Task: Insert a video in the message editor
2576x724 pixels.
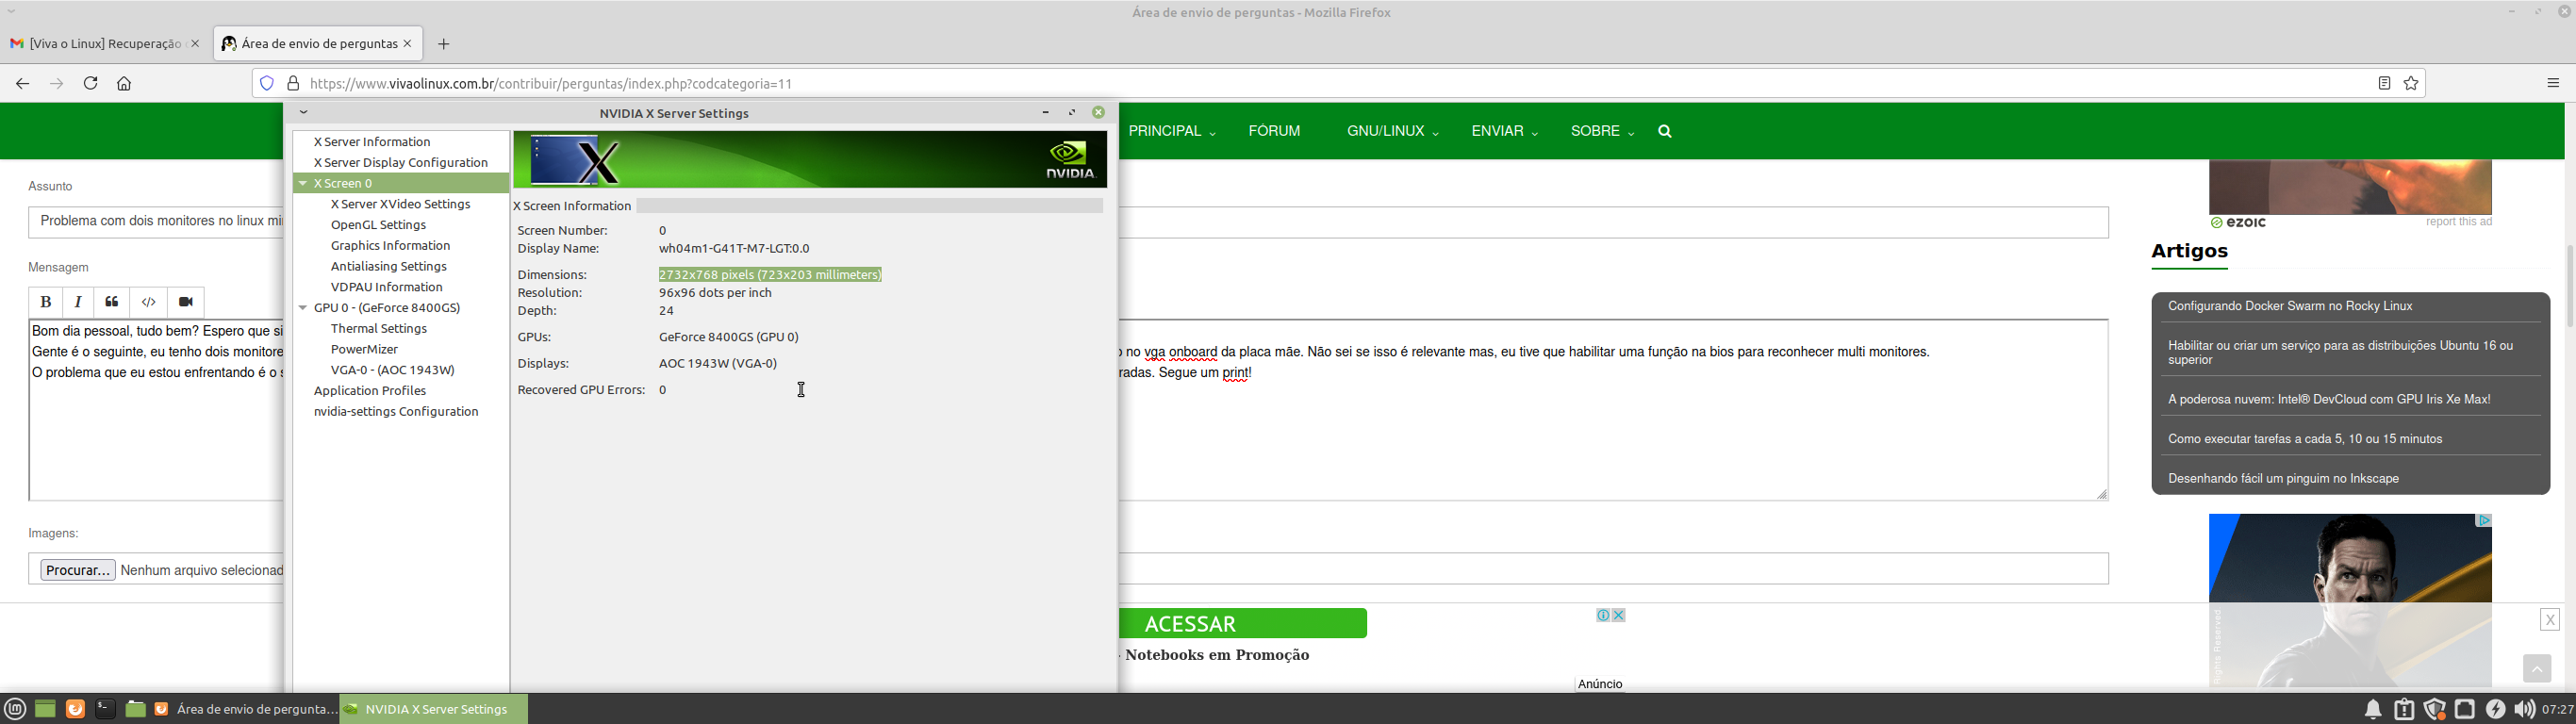Action: tap(186, 302)
